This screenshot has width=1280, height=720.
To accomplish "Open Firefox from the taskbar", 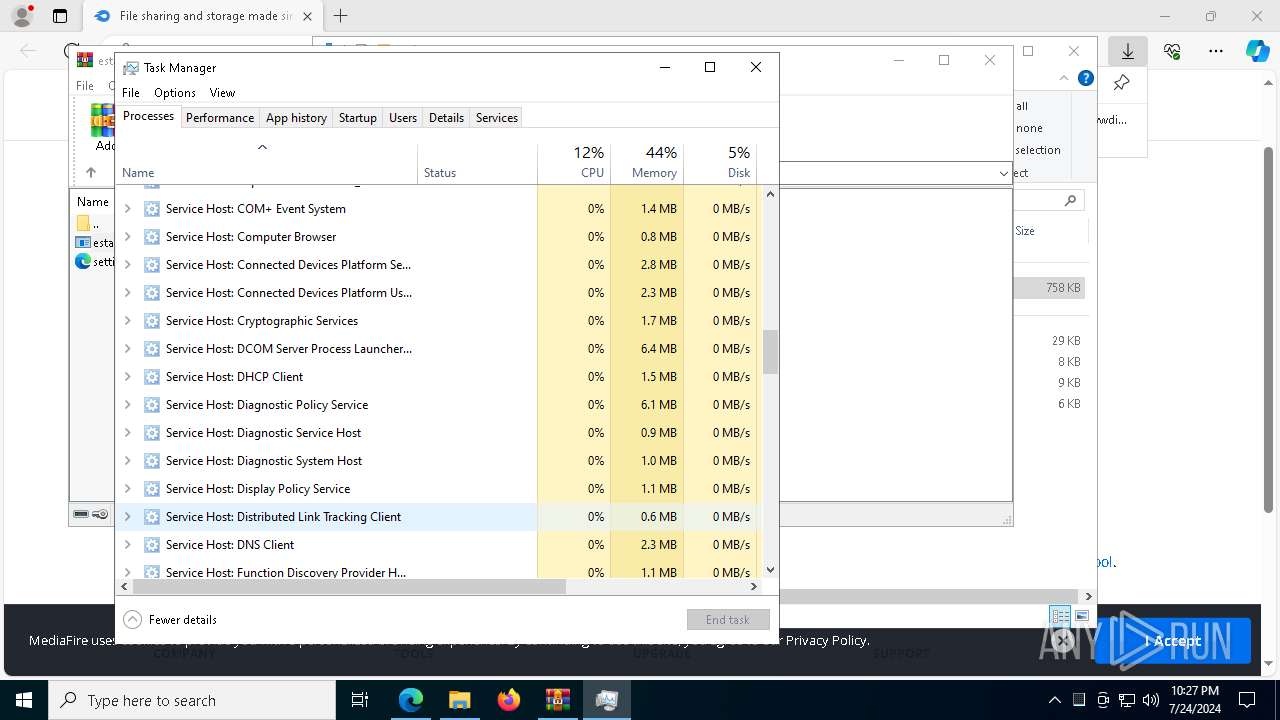I will tap(508, 700).
